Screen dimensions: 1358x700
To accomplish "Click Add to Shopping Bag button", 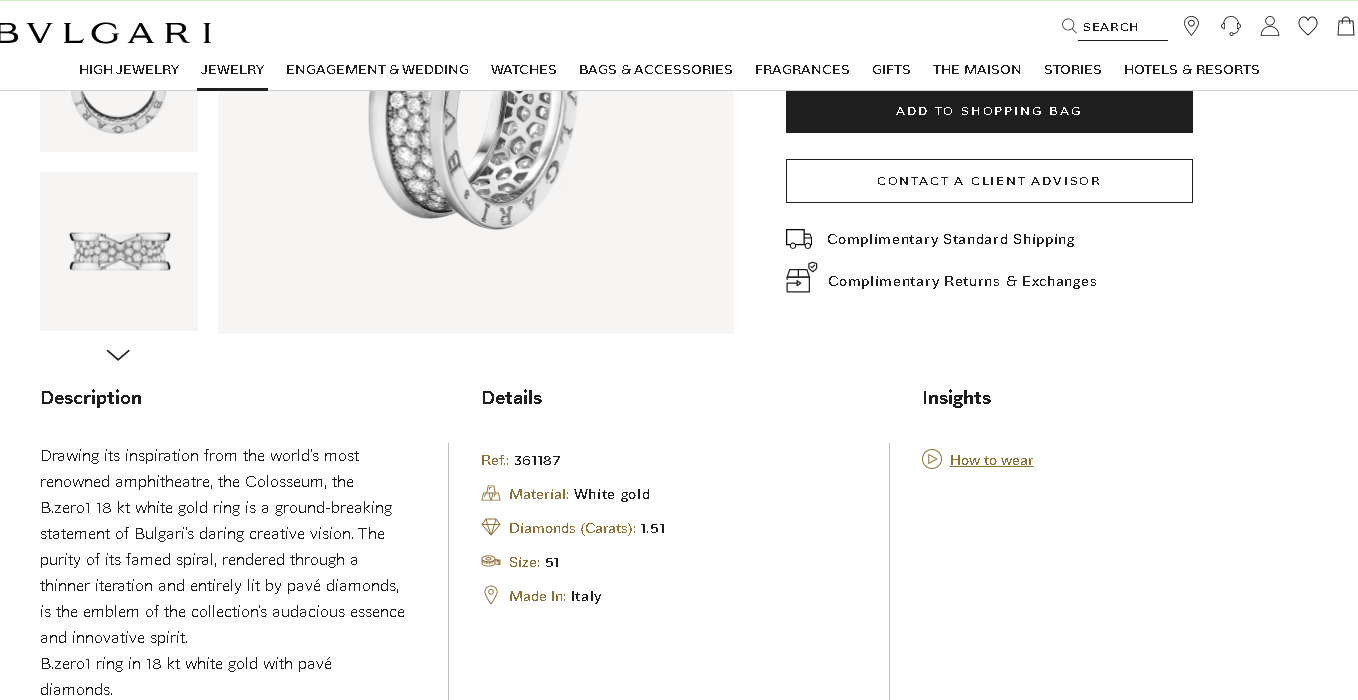I will [989, 111].
